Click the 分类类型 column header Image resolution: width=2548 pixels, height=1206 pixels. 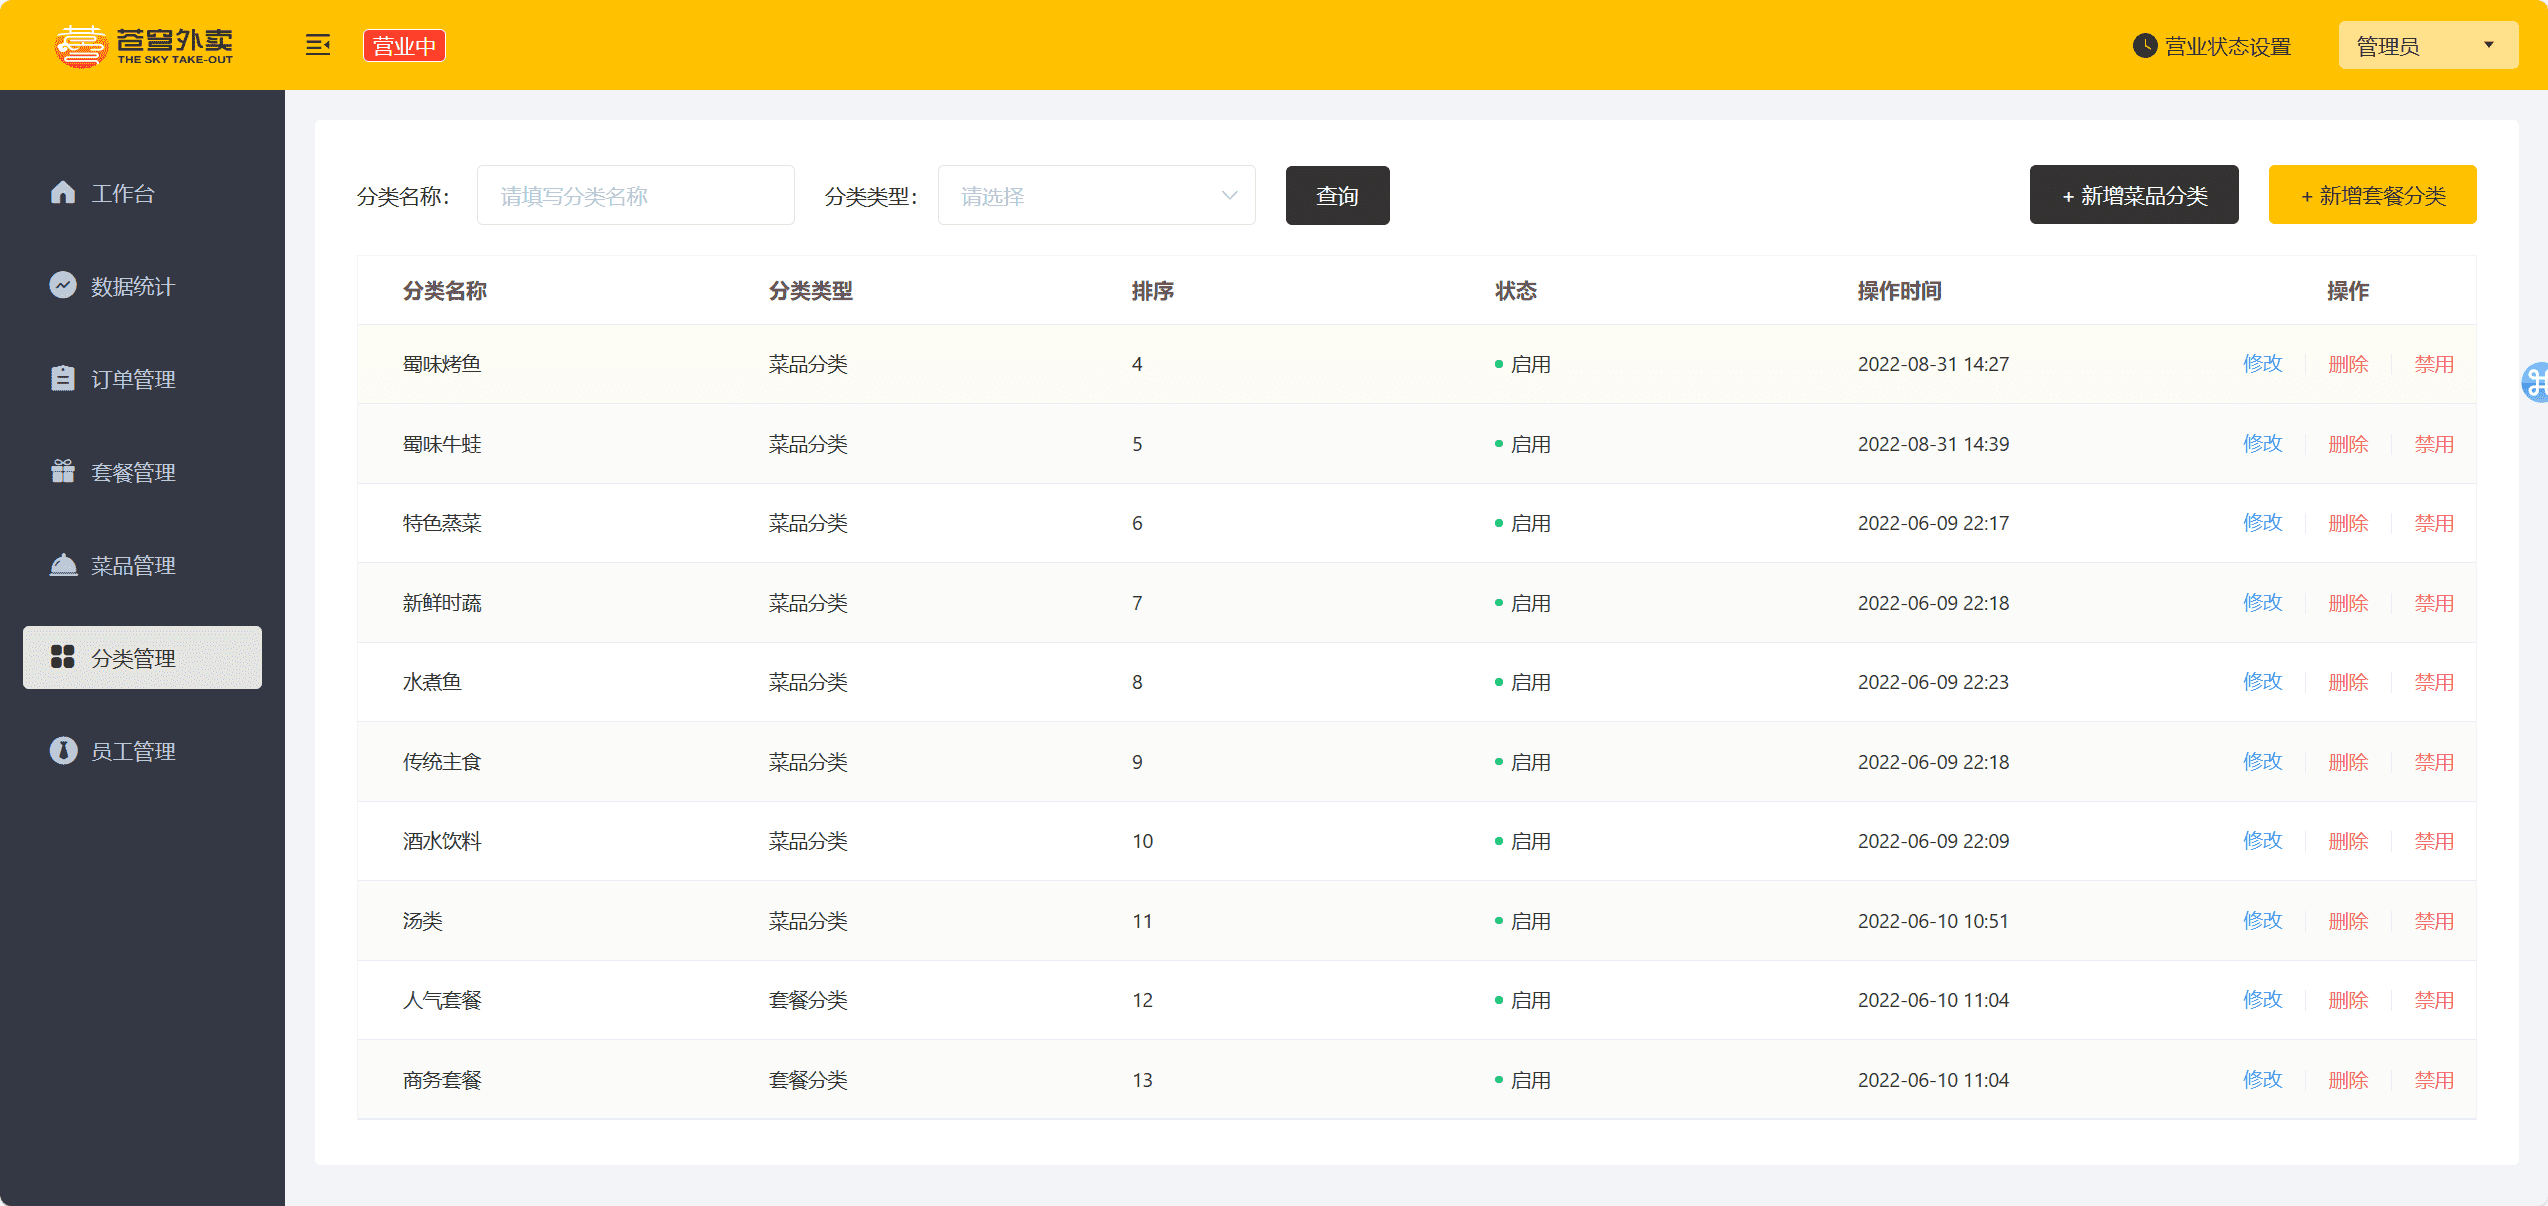(810, 291)
